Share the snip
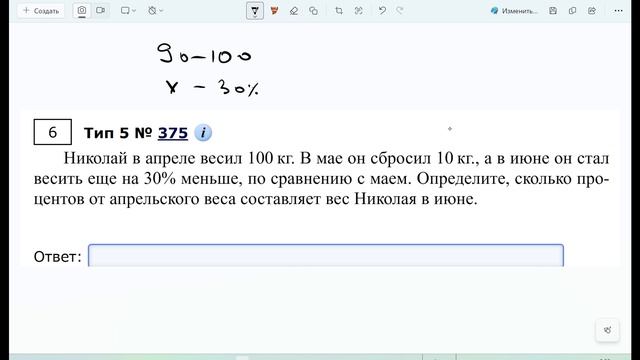 click(x=592, y=11)
